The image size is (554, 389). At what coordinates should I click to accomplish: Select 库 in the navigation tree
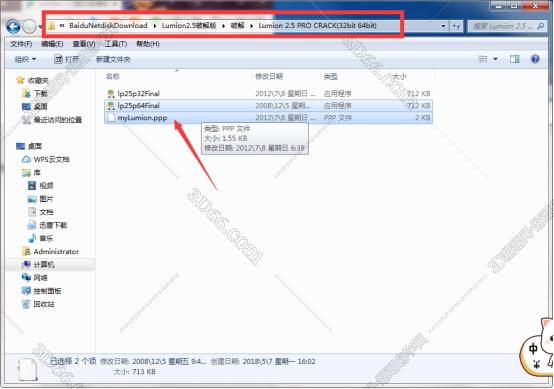coord(37,173)
